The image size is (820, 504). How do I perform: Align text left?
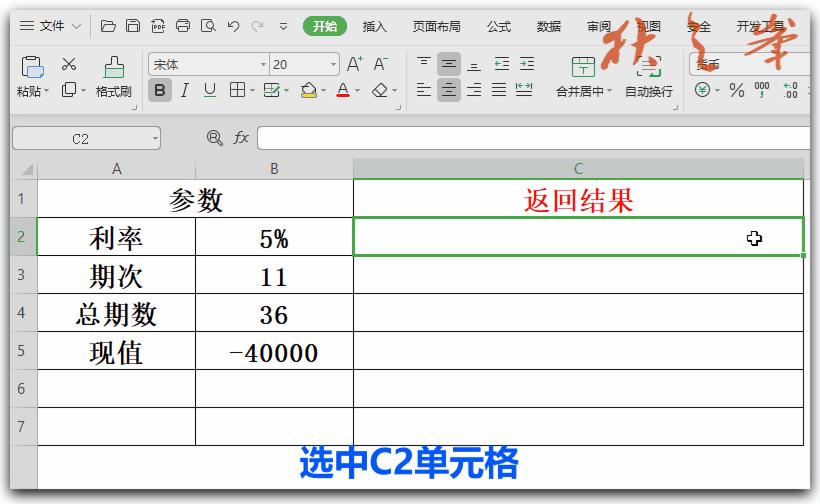pos(424,90)
